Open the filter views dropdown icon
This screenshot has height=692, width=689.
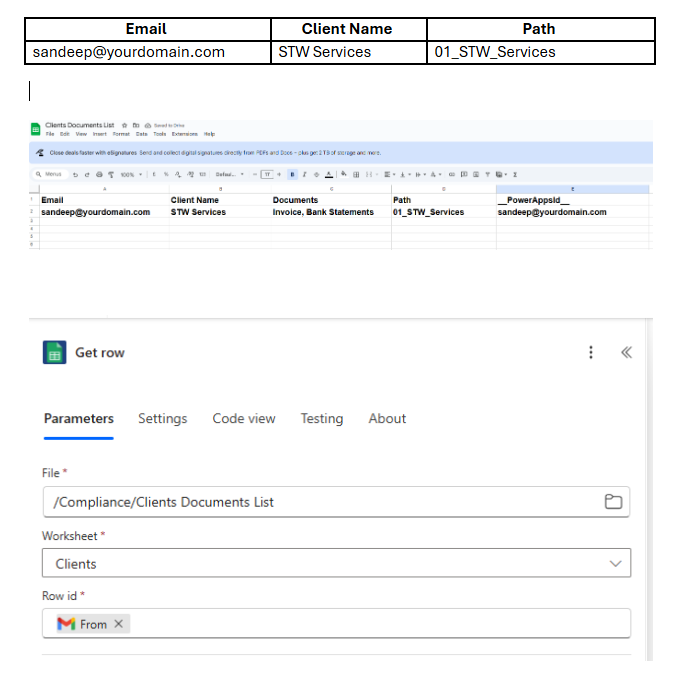501,175
